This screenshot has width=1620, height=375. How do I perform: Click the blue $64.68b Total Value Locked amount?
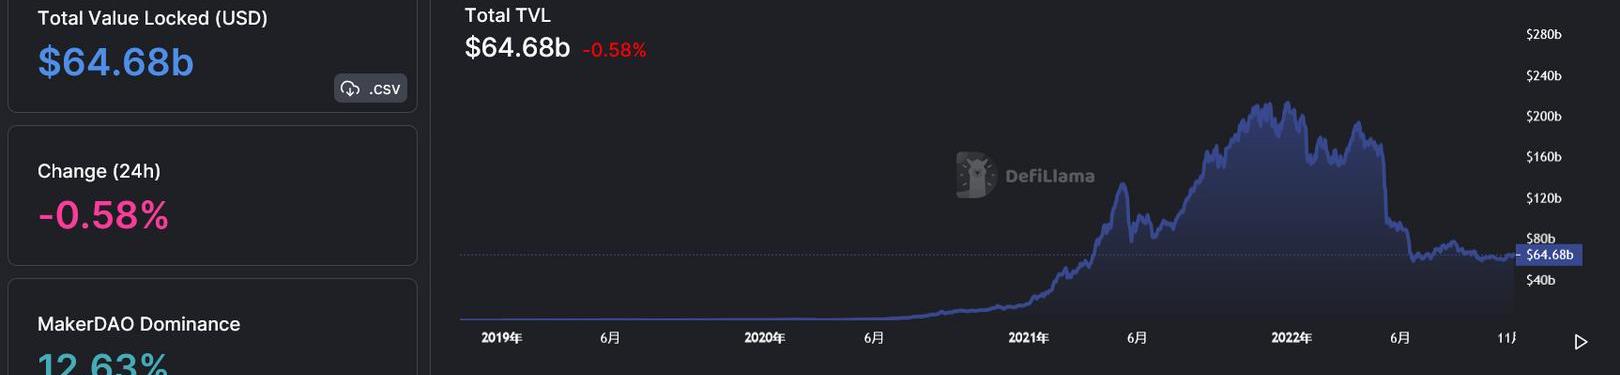(x=116, y=62)
